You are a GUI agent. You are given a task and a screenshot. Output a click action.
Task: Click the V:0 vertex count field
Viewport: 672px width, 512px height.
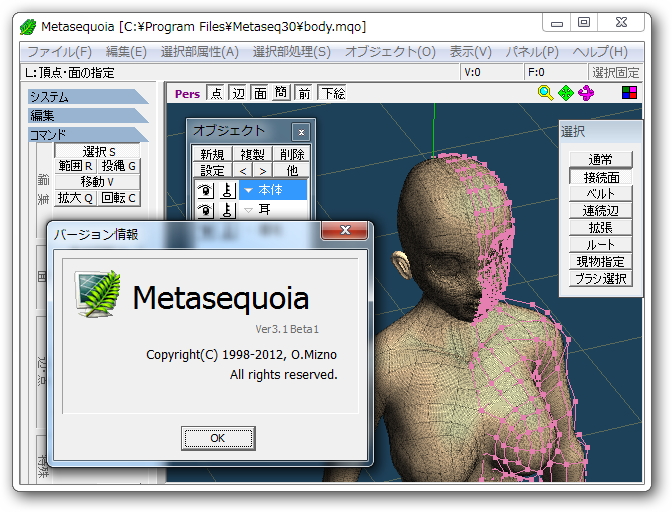click(x=491, y=72)
